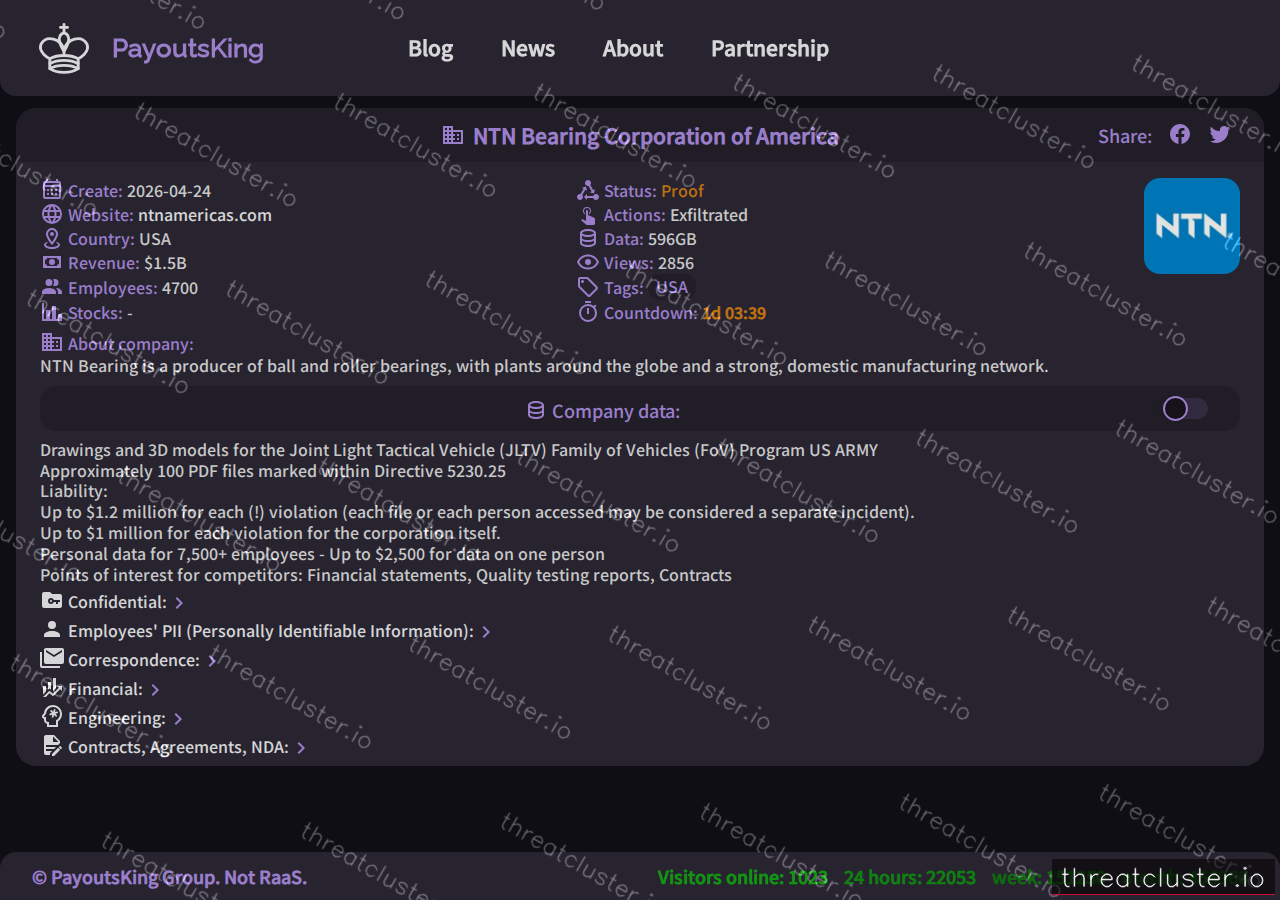
Task: Expand the Contracts, Agreements, NDA chevron
Action: (x=301, y=748)
